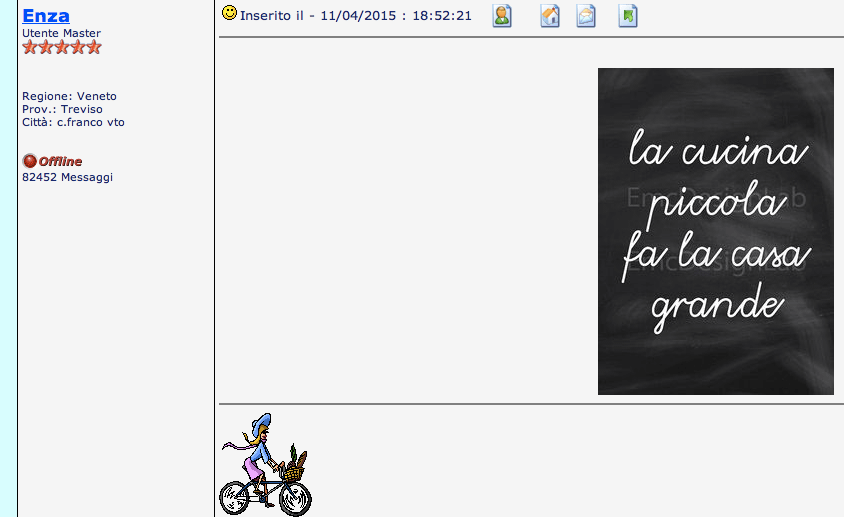Click the yellow smiley face icon

pyautogui.click(x=230, y=13)
